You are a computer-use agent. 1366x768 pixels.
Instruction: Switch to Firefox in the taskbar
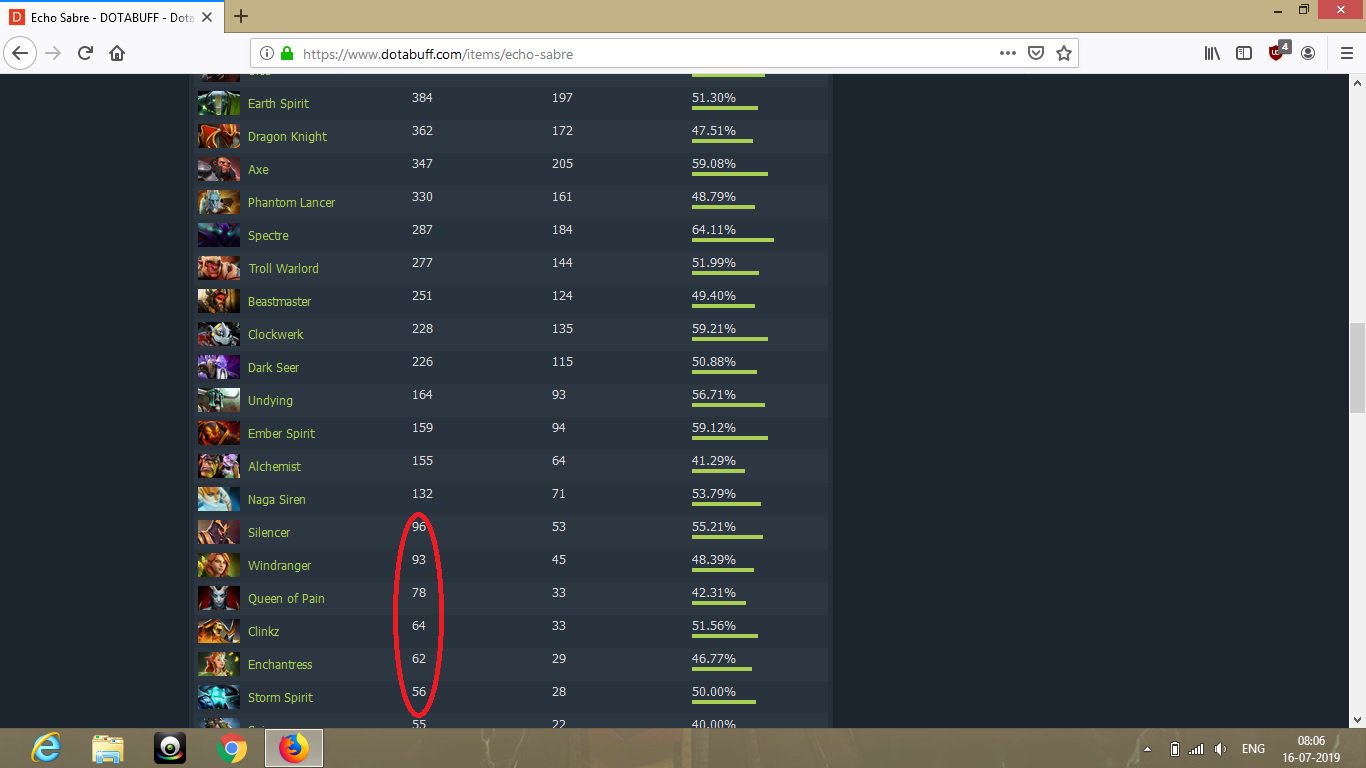pos(293,748)
